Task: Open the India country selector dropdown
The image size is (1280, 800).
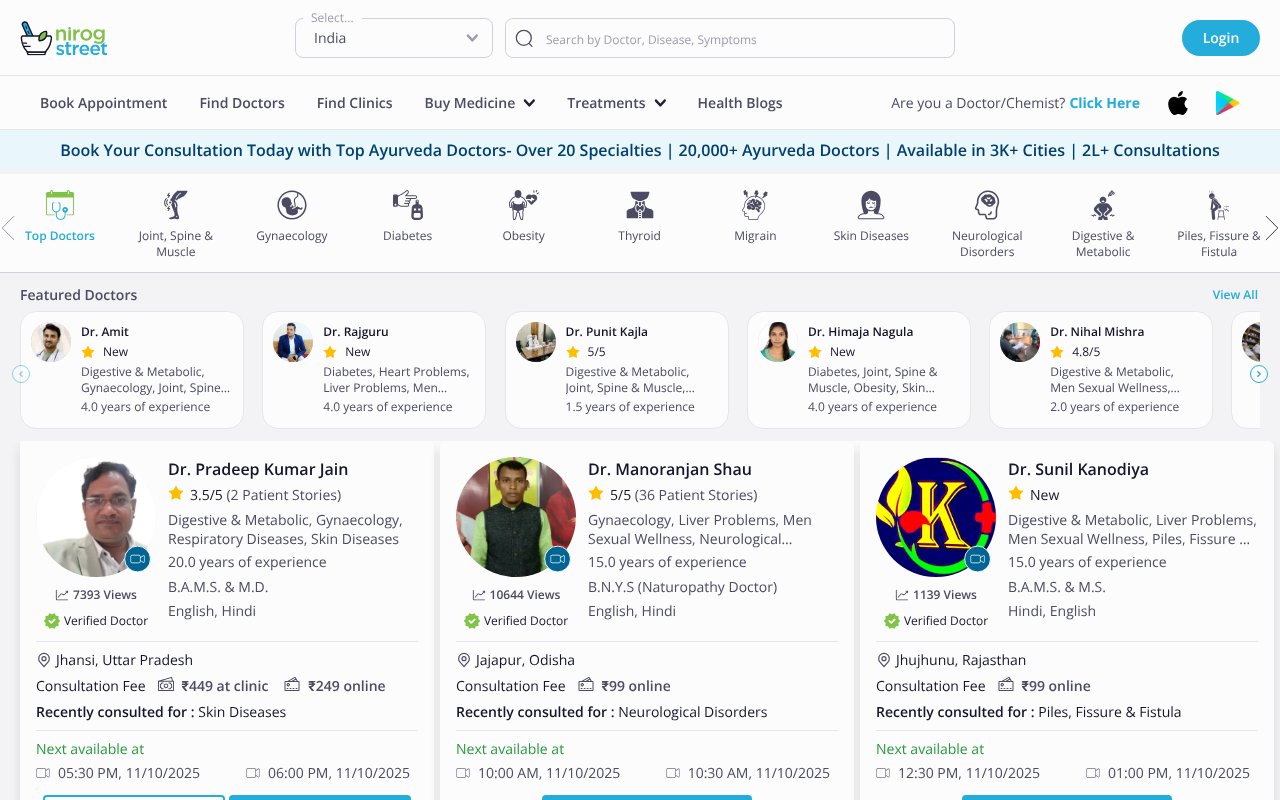Action: (393, 38)
